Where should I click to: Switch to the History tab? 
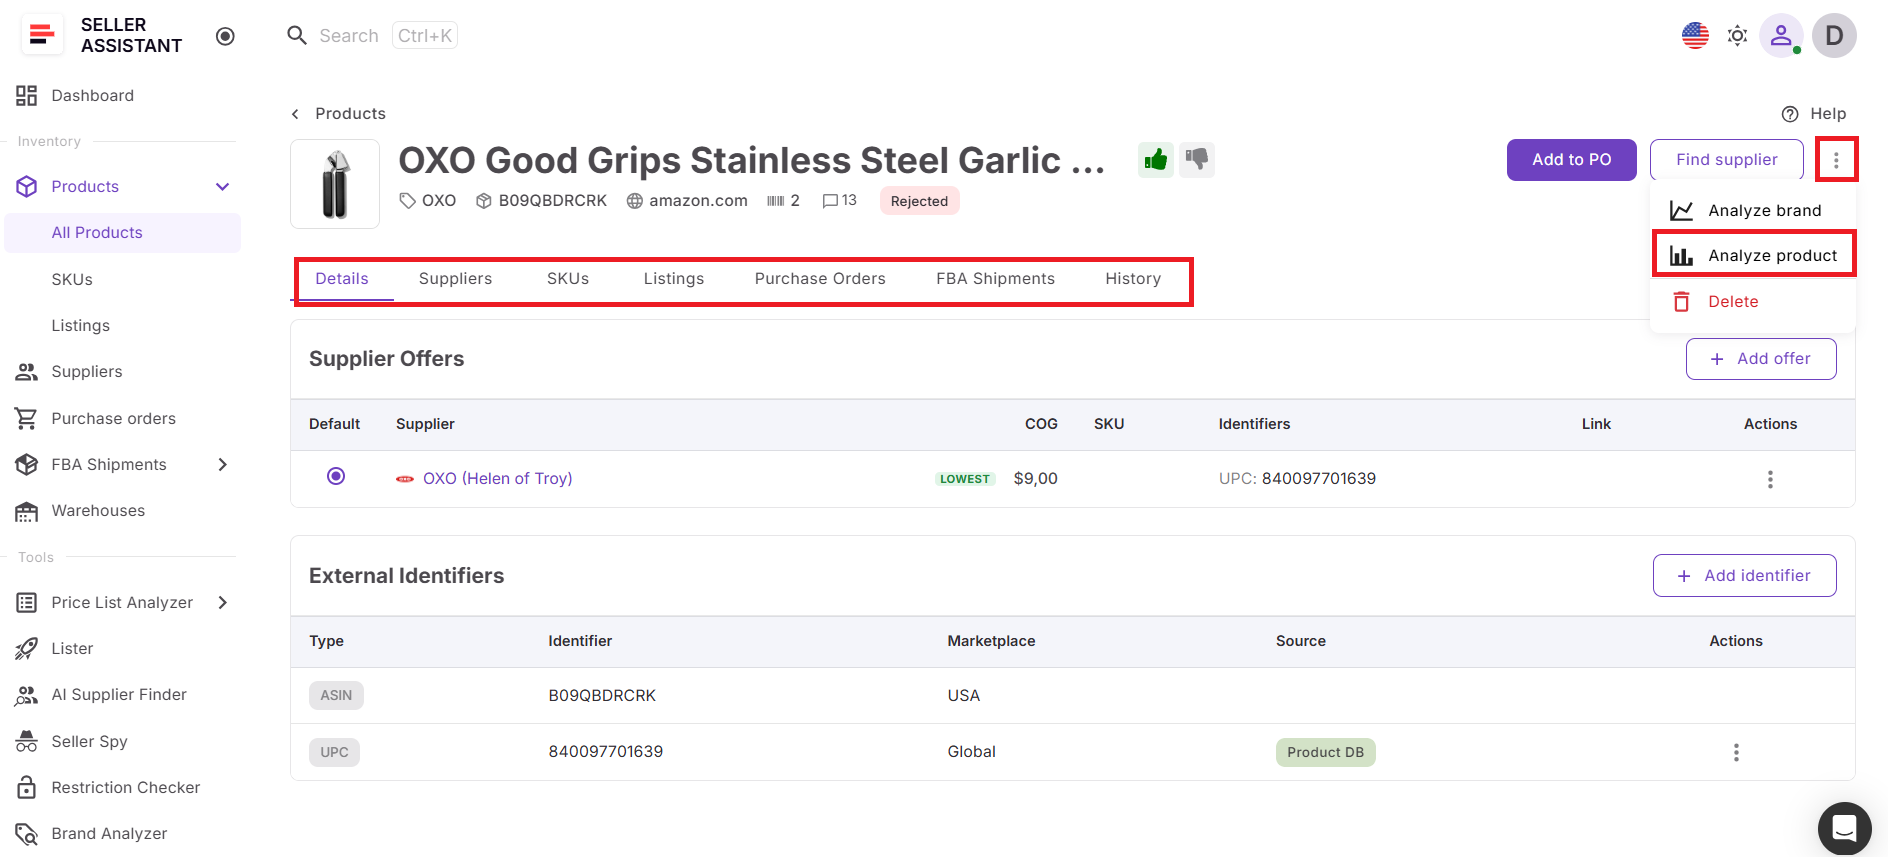click(1133, 279)
